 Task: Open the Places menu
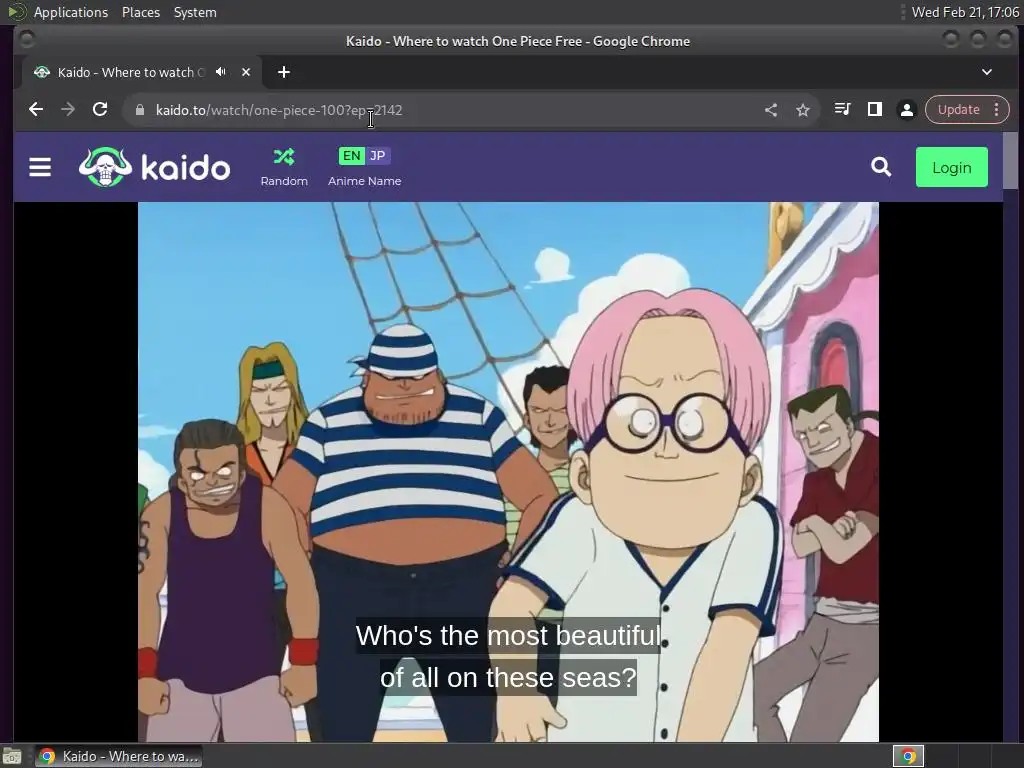140,12
